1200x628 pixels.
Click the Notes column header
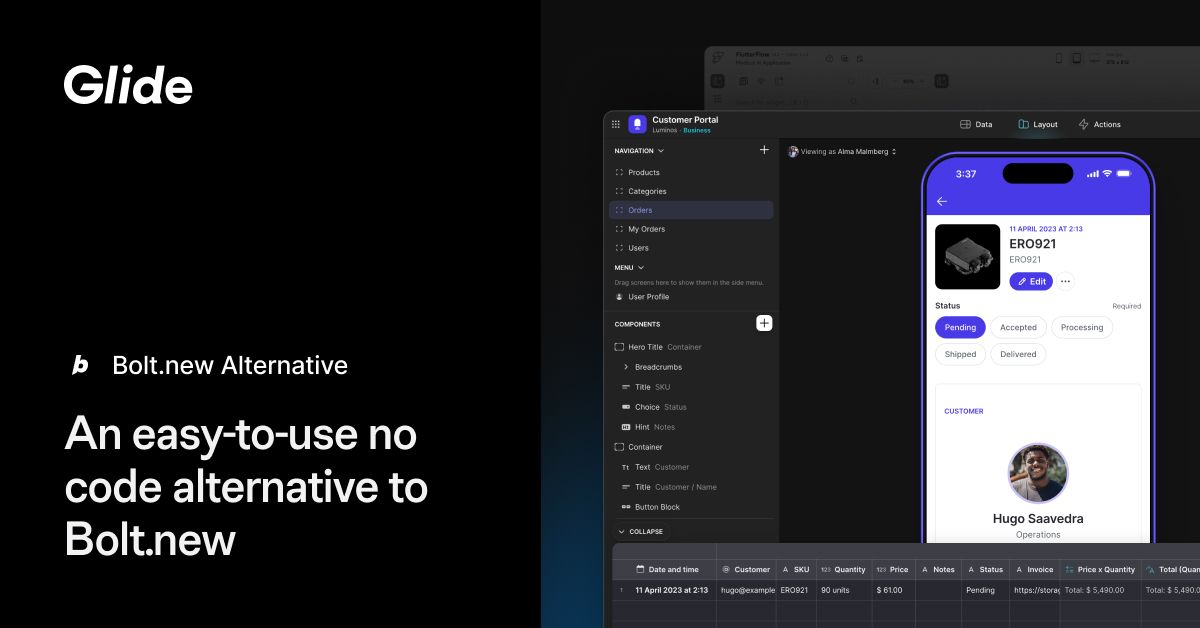coord(938,569)
